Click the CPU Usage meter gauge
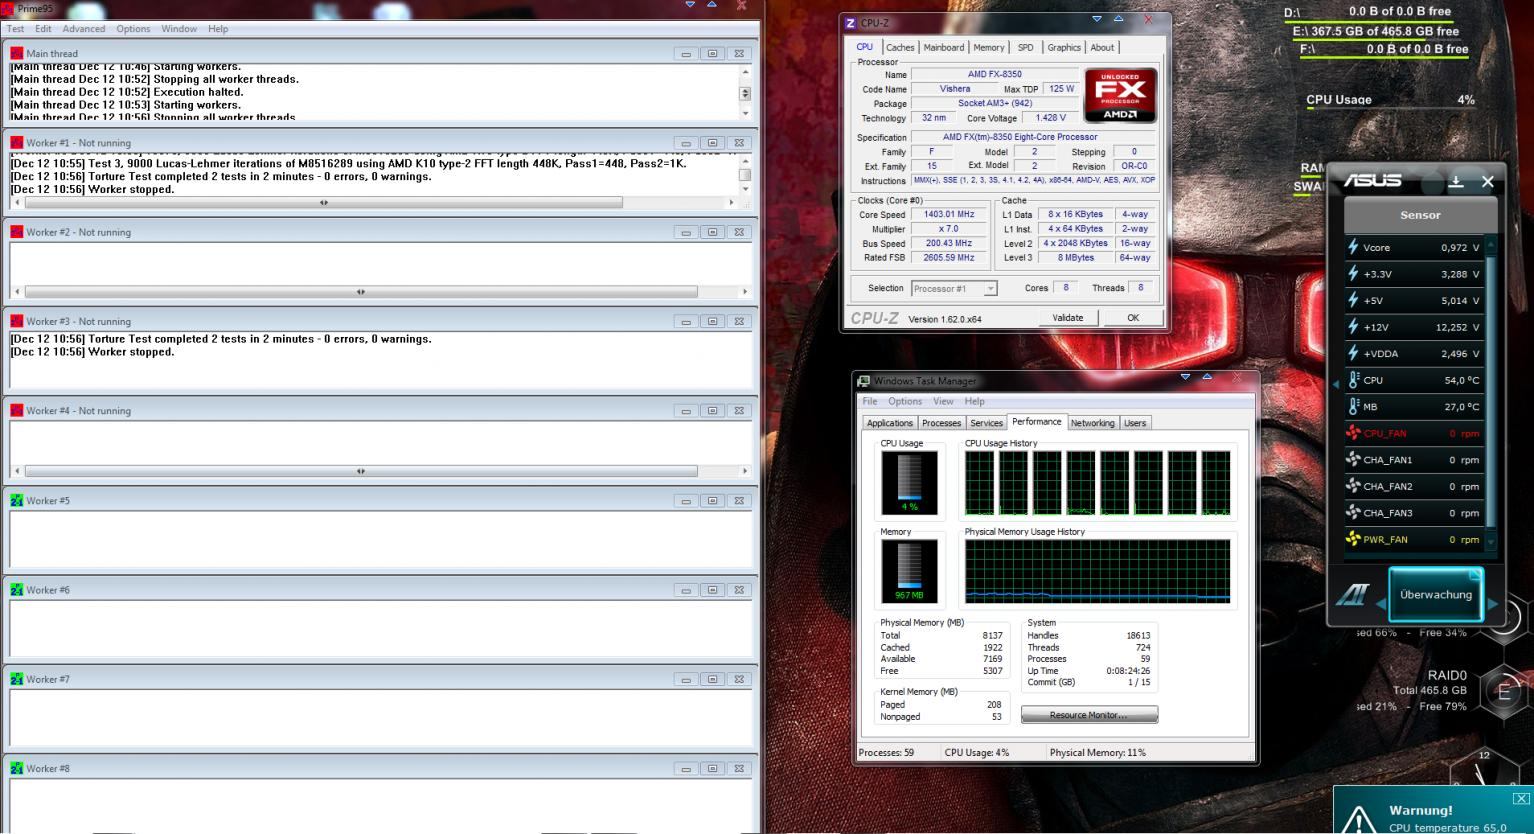The image size is (1534, 834). tap(909, 483)
